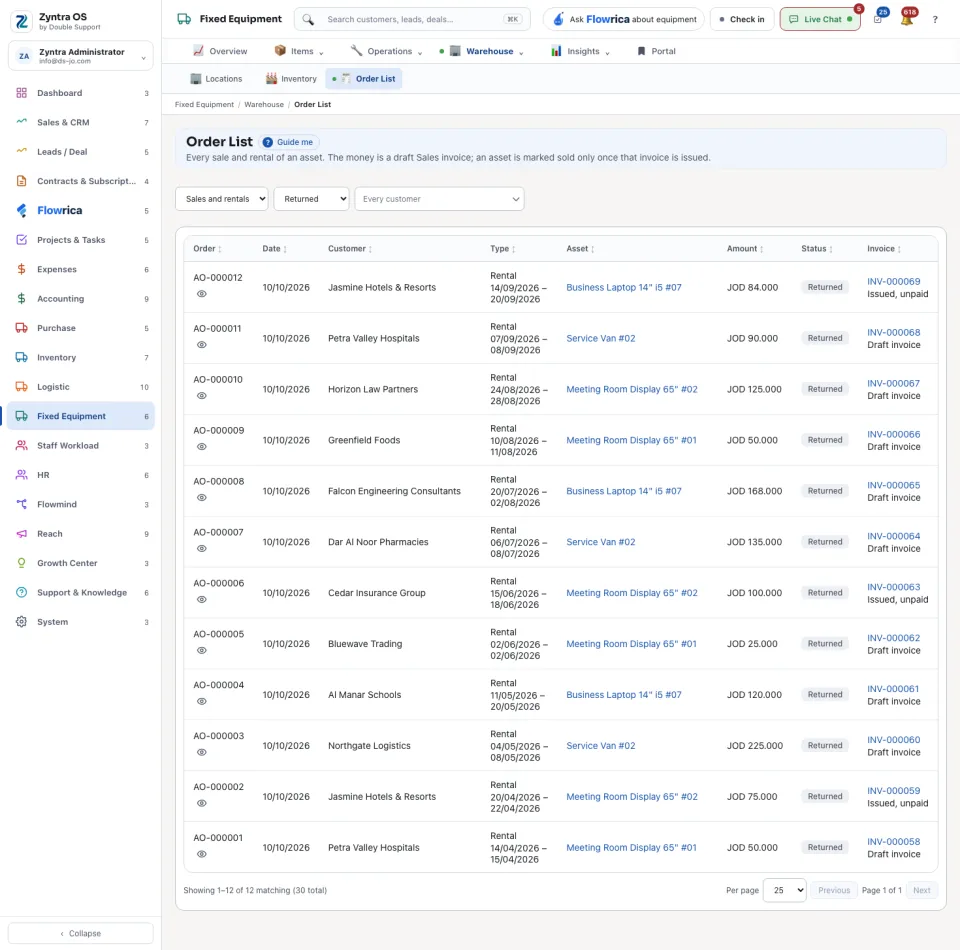Open the Returned status filter dropdown
The width and height of the screenshot is (960, 950).
[x=311, y=199]
